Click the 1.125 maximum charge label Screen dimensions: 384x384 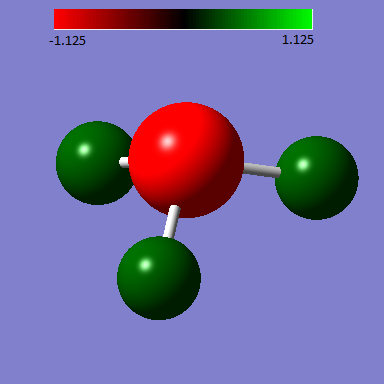coord(298,40)
